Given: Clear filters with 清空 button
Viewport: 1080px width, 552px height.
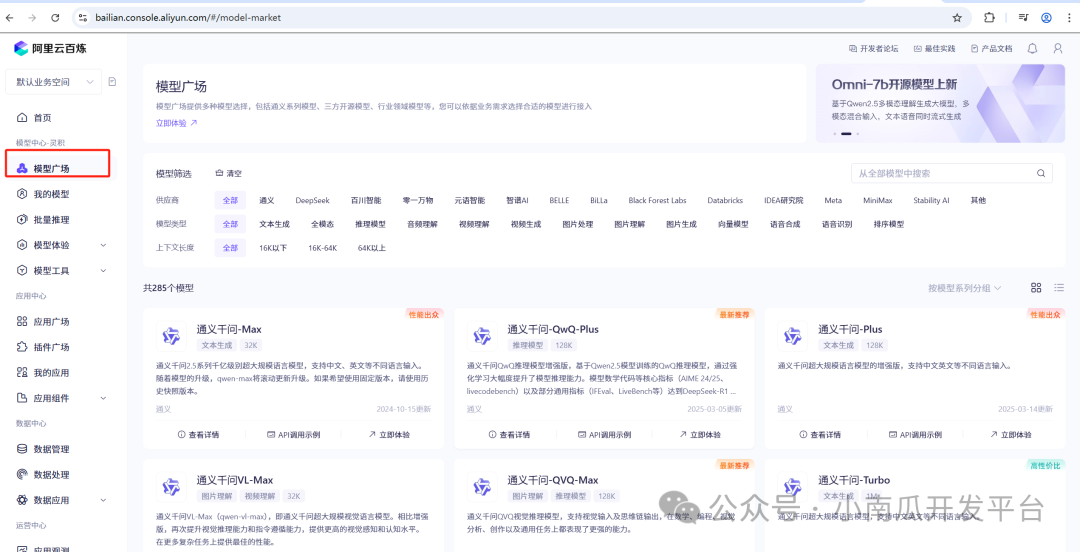Looking at the screenshot, I should tap(229, 174).
